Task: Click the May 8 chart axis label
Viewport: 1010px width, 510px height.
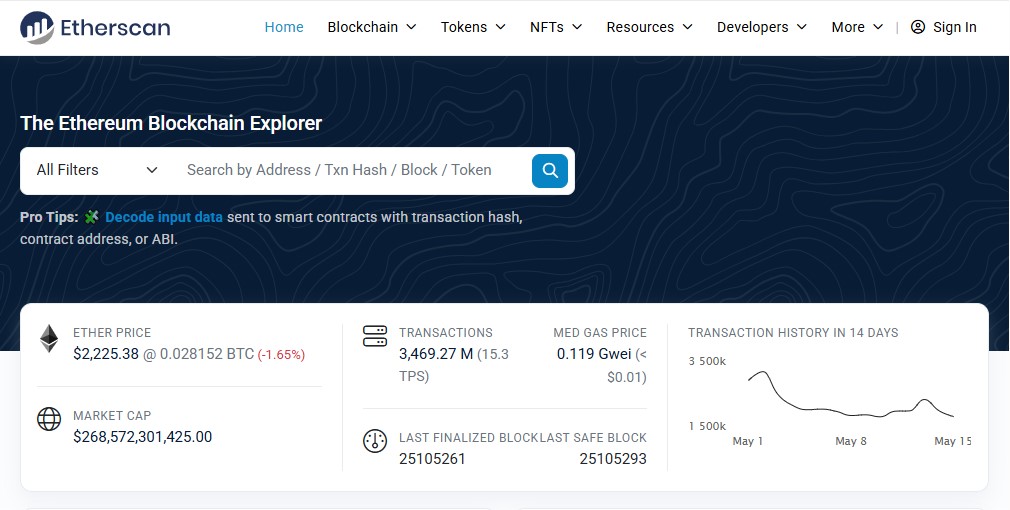Action: pyautogui.click(x=851, y=441)
